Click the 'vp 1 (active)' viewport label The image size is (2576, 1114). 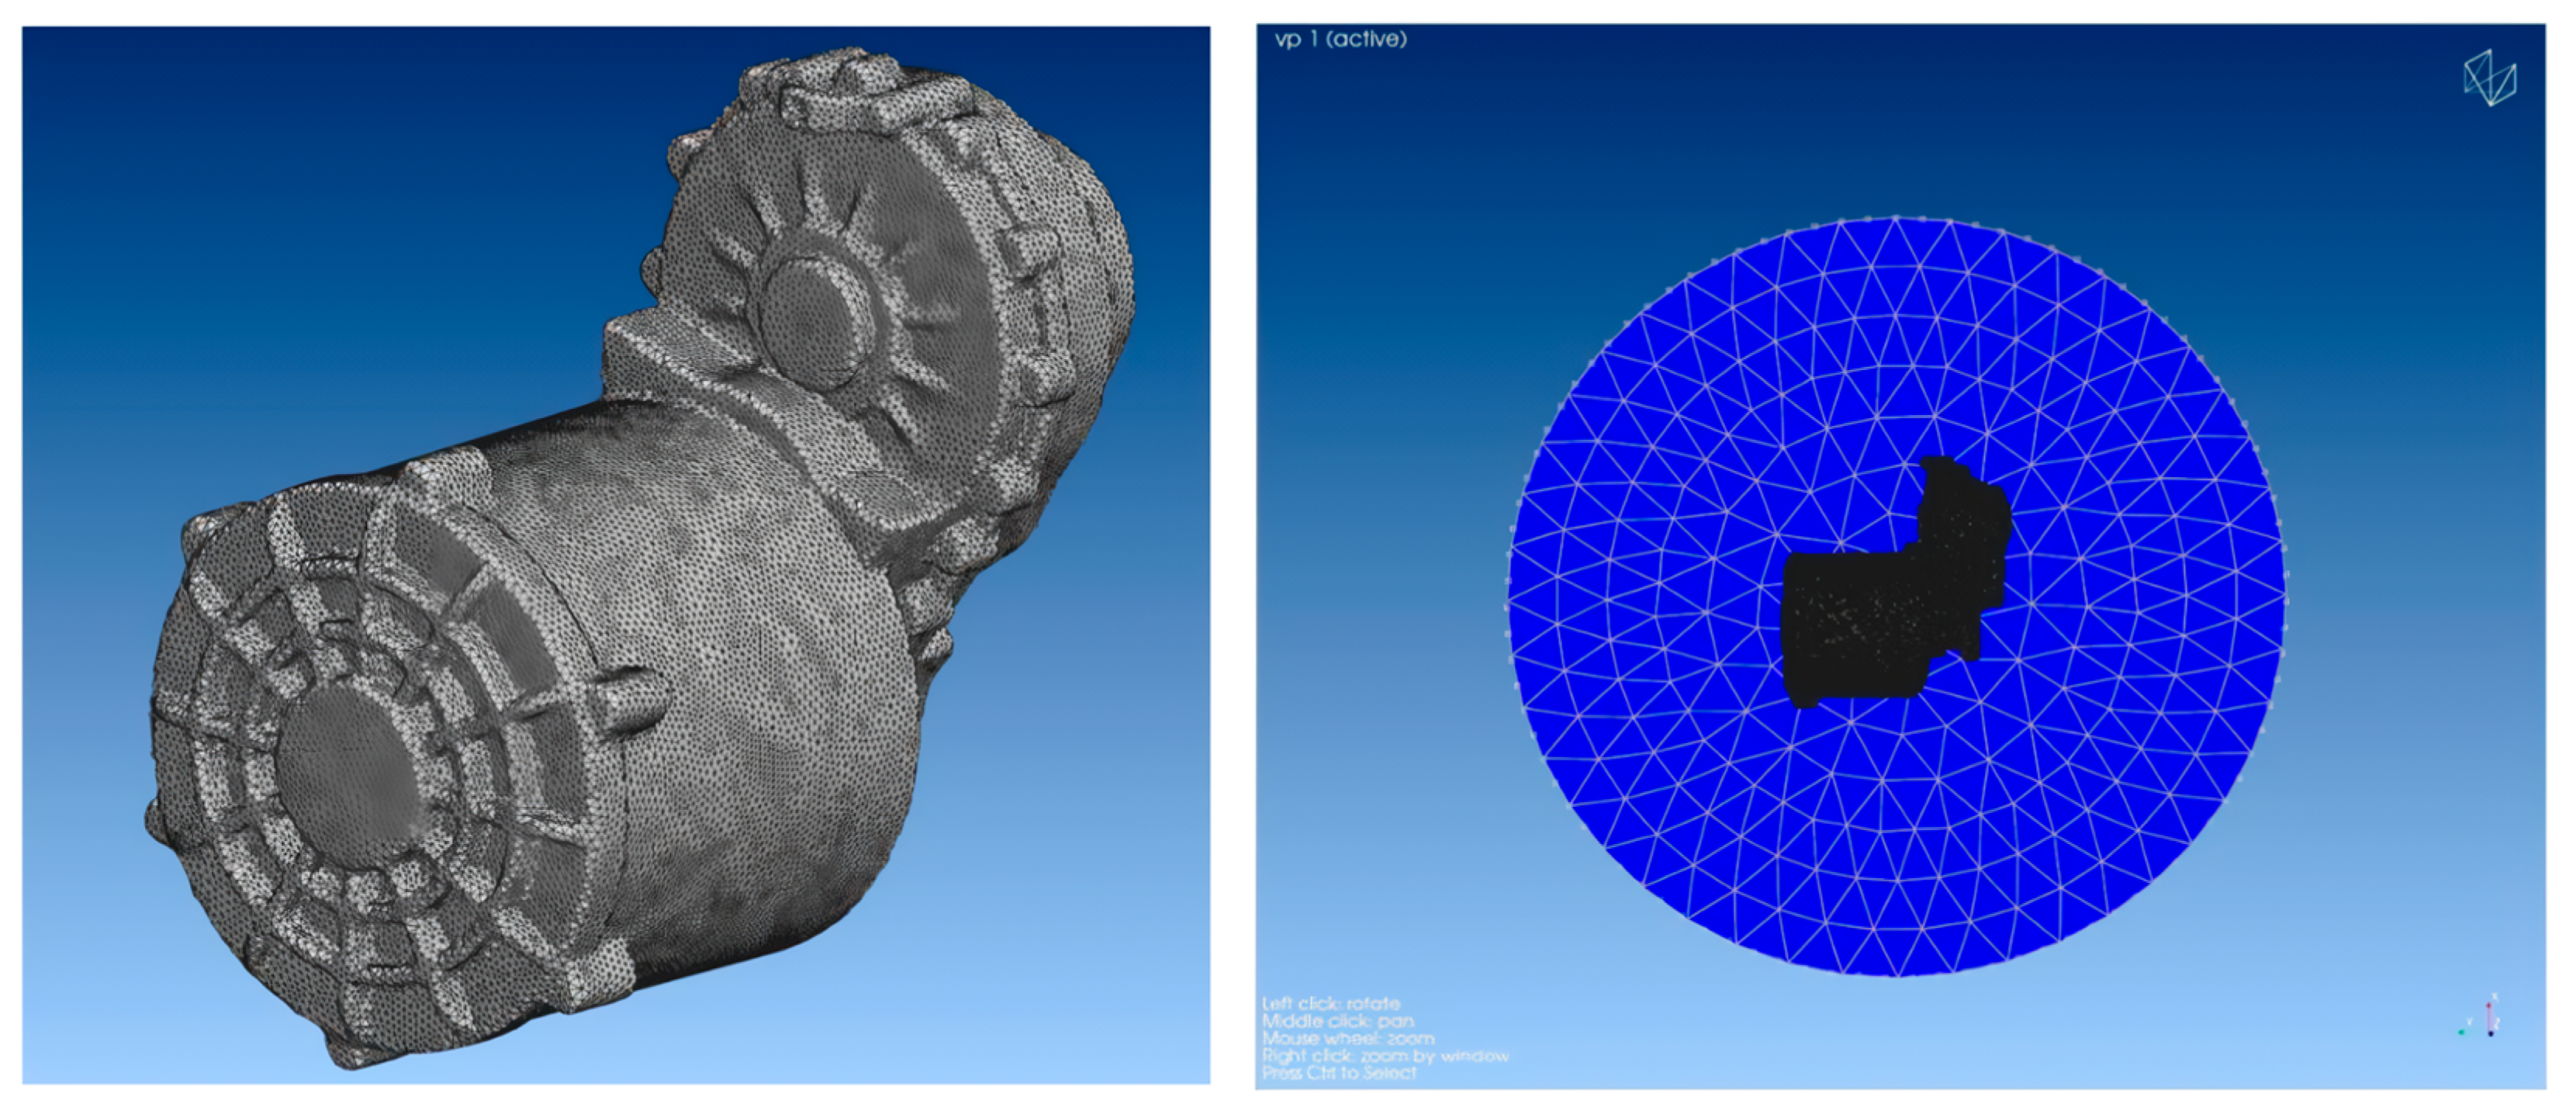pyautogui.click(x=1340, y=39)
